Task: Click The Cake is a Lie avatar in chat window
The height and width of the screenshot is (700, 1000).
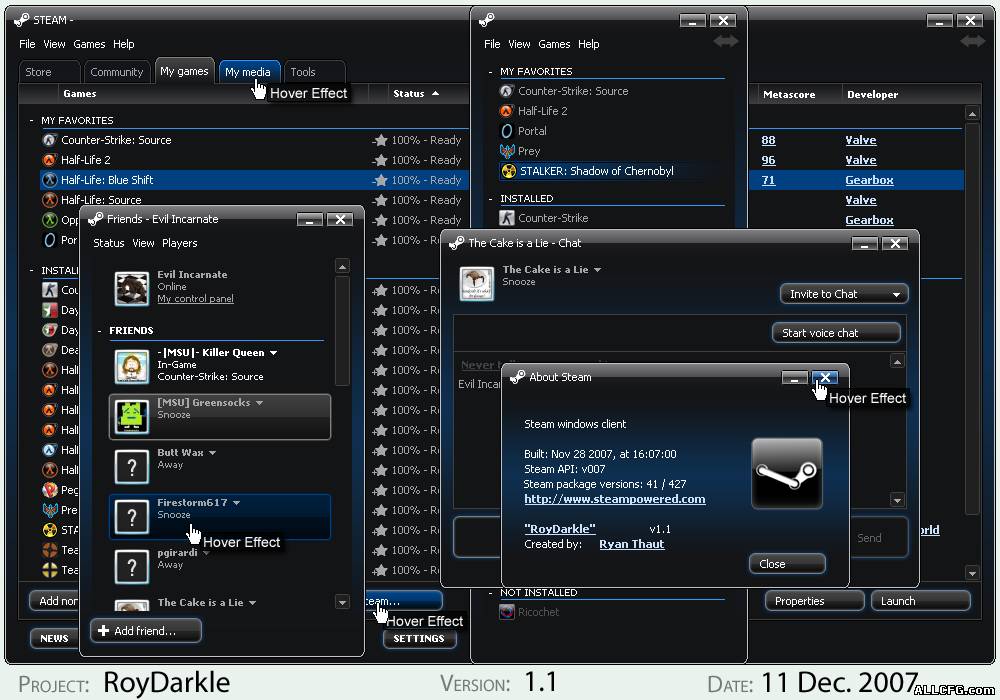Action: pyautogui.click(x=476, y=283)
